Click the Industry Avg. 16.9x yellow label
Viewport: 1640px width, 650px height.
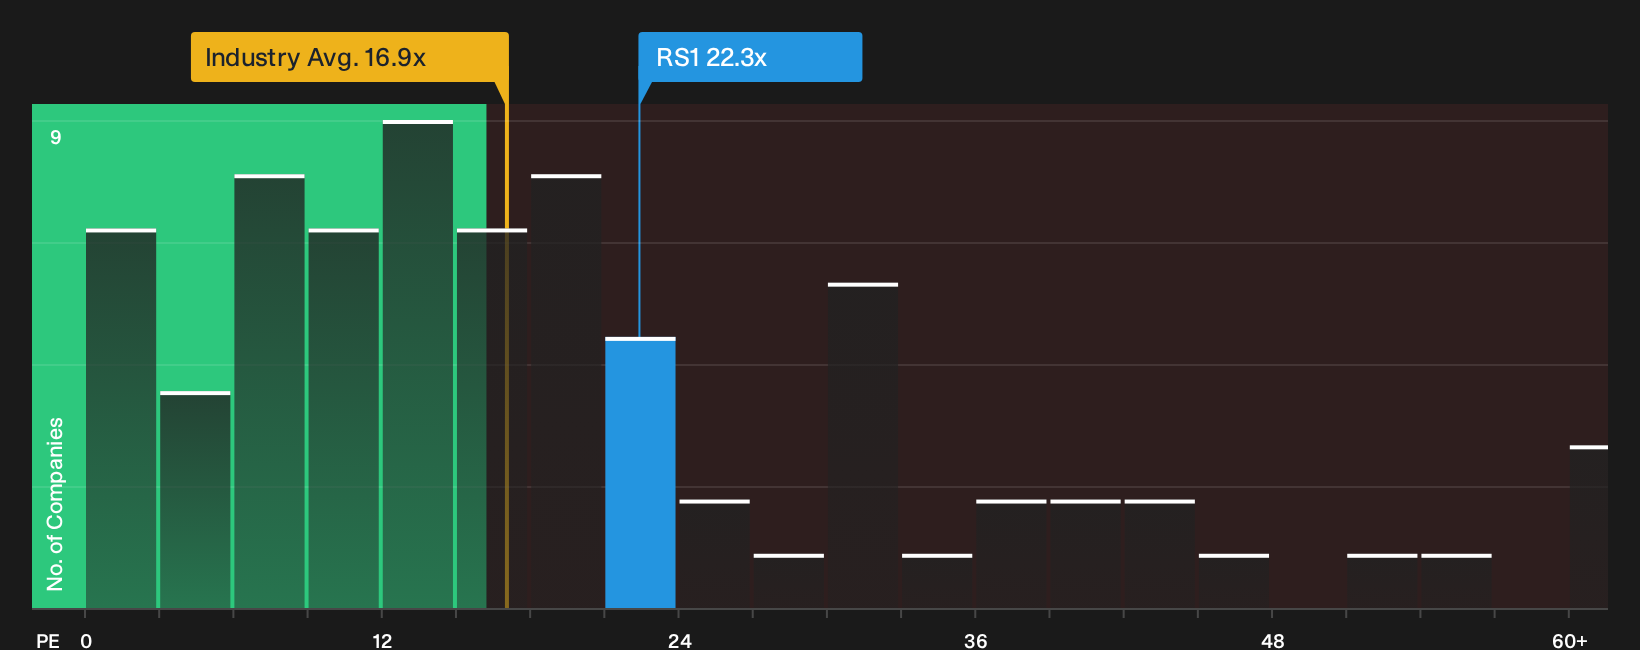click(349, 57)
